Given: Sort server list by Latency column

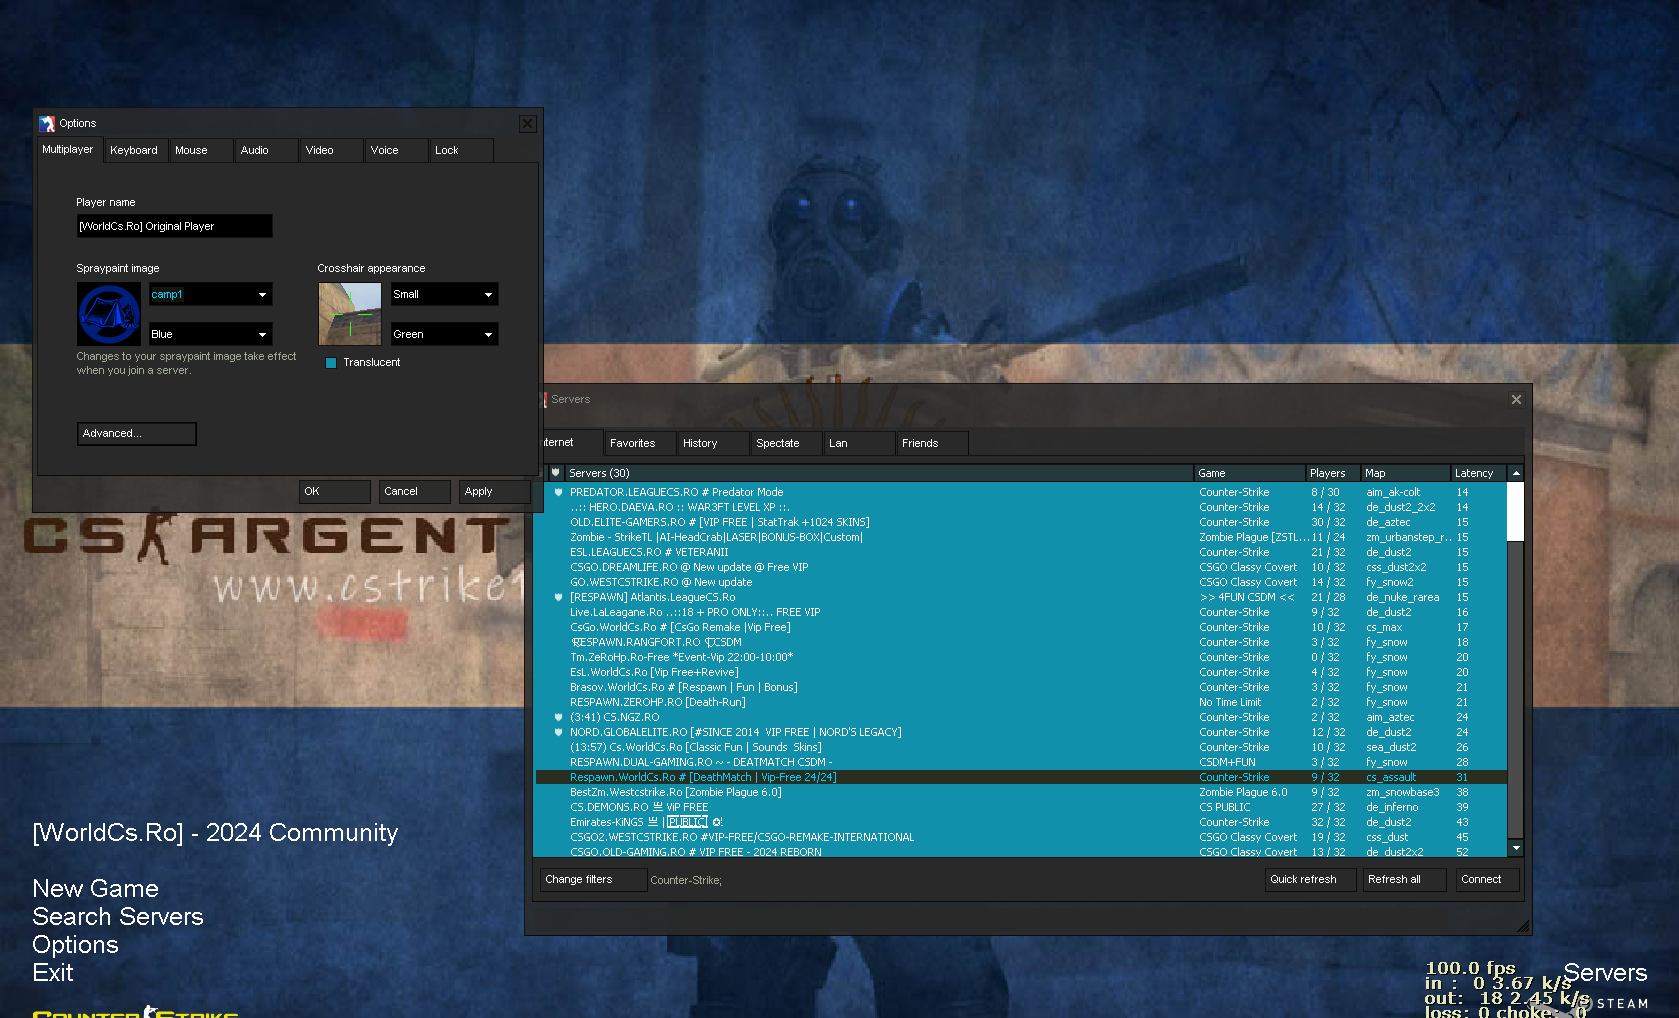Looking at the screenshot, I should click(1479, 473).
